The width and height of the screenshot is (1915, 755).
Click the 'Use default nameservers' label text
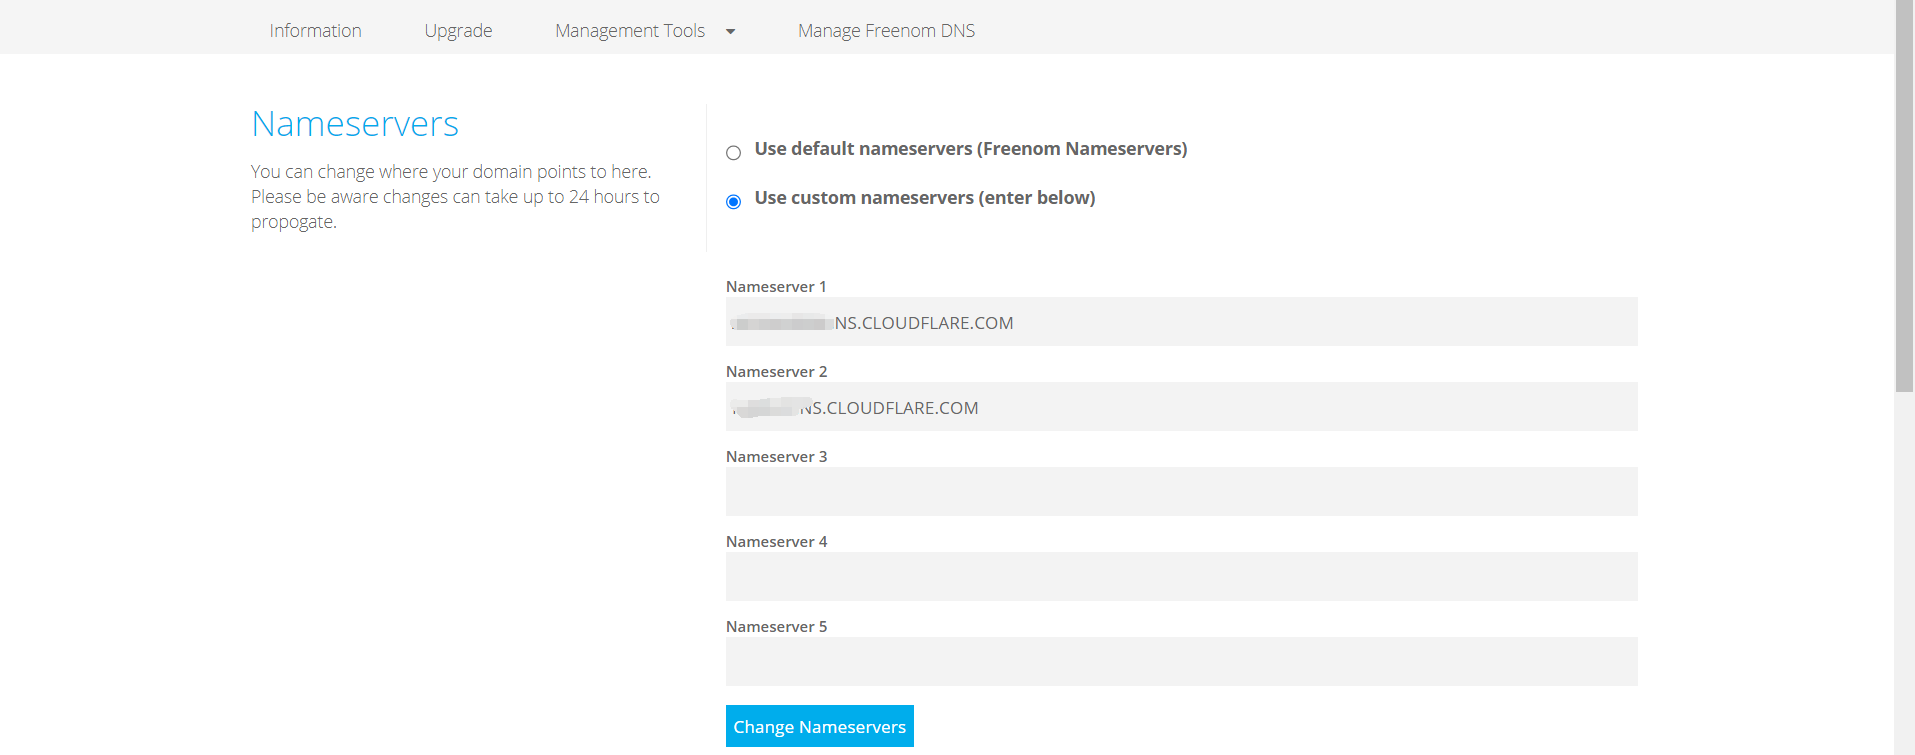click(x=970, y=149)
